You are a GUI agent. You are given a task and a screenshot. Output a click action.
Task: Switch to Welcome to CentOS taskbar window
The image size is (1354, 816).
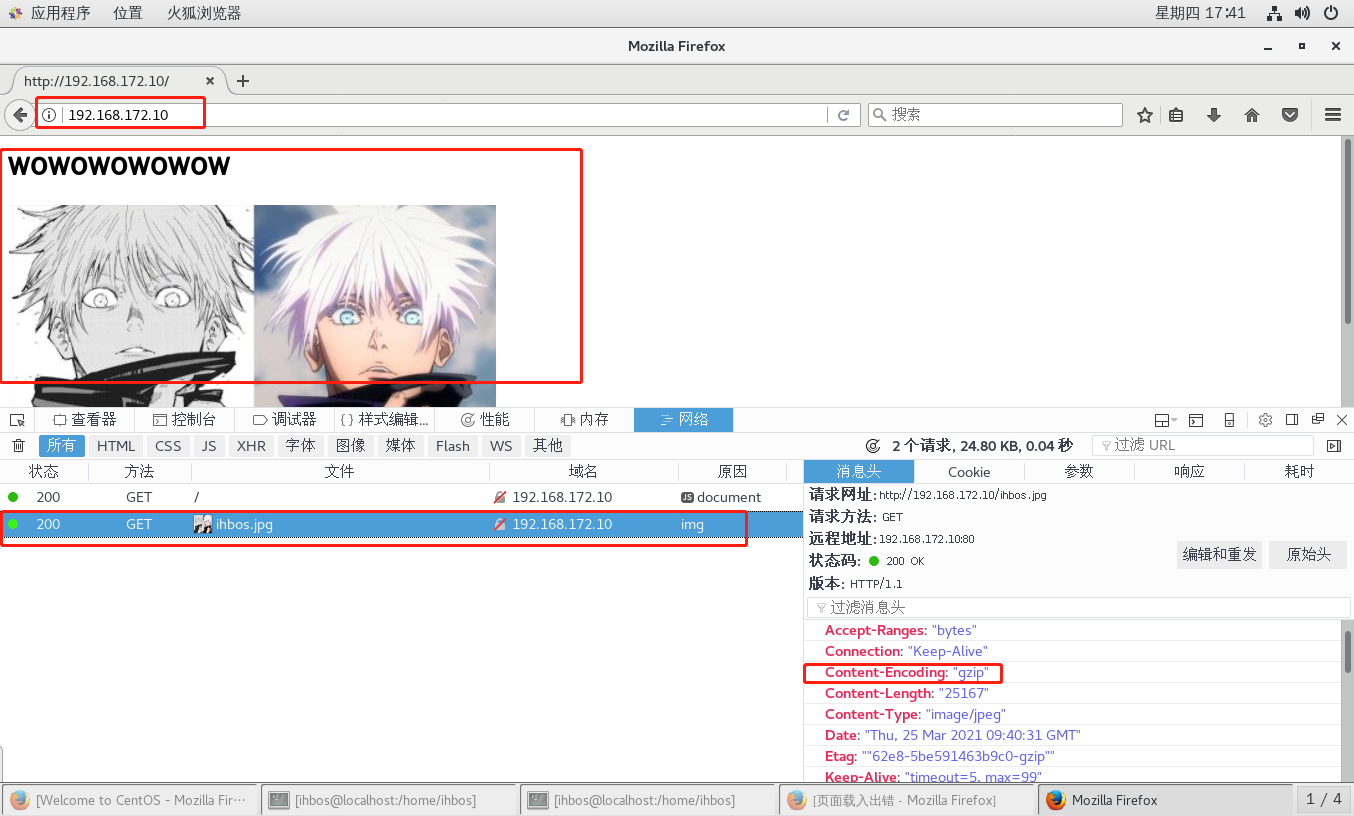click(x=129, y=800)
